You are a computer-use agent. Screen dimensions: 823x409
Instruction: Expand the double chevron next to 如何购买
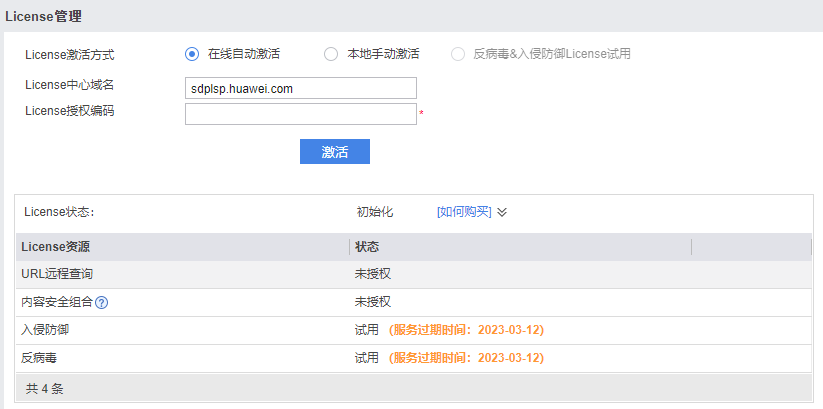pyautogui.click(x=503, y=212)
